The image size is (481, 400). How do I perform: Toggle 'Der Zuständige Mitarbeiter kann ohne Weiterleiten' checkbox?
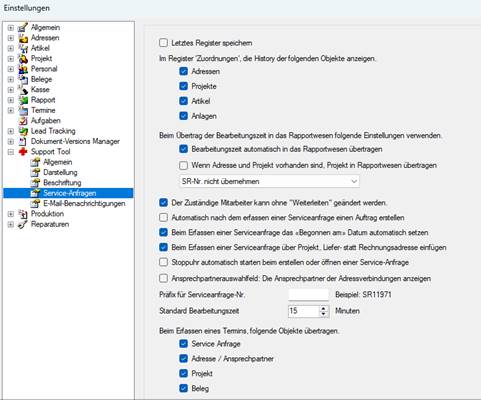pos(163,202)
